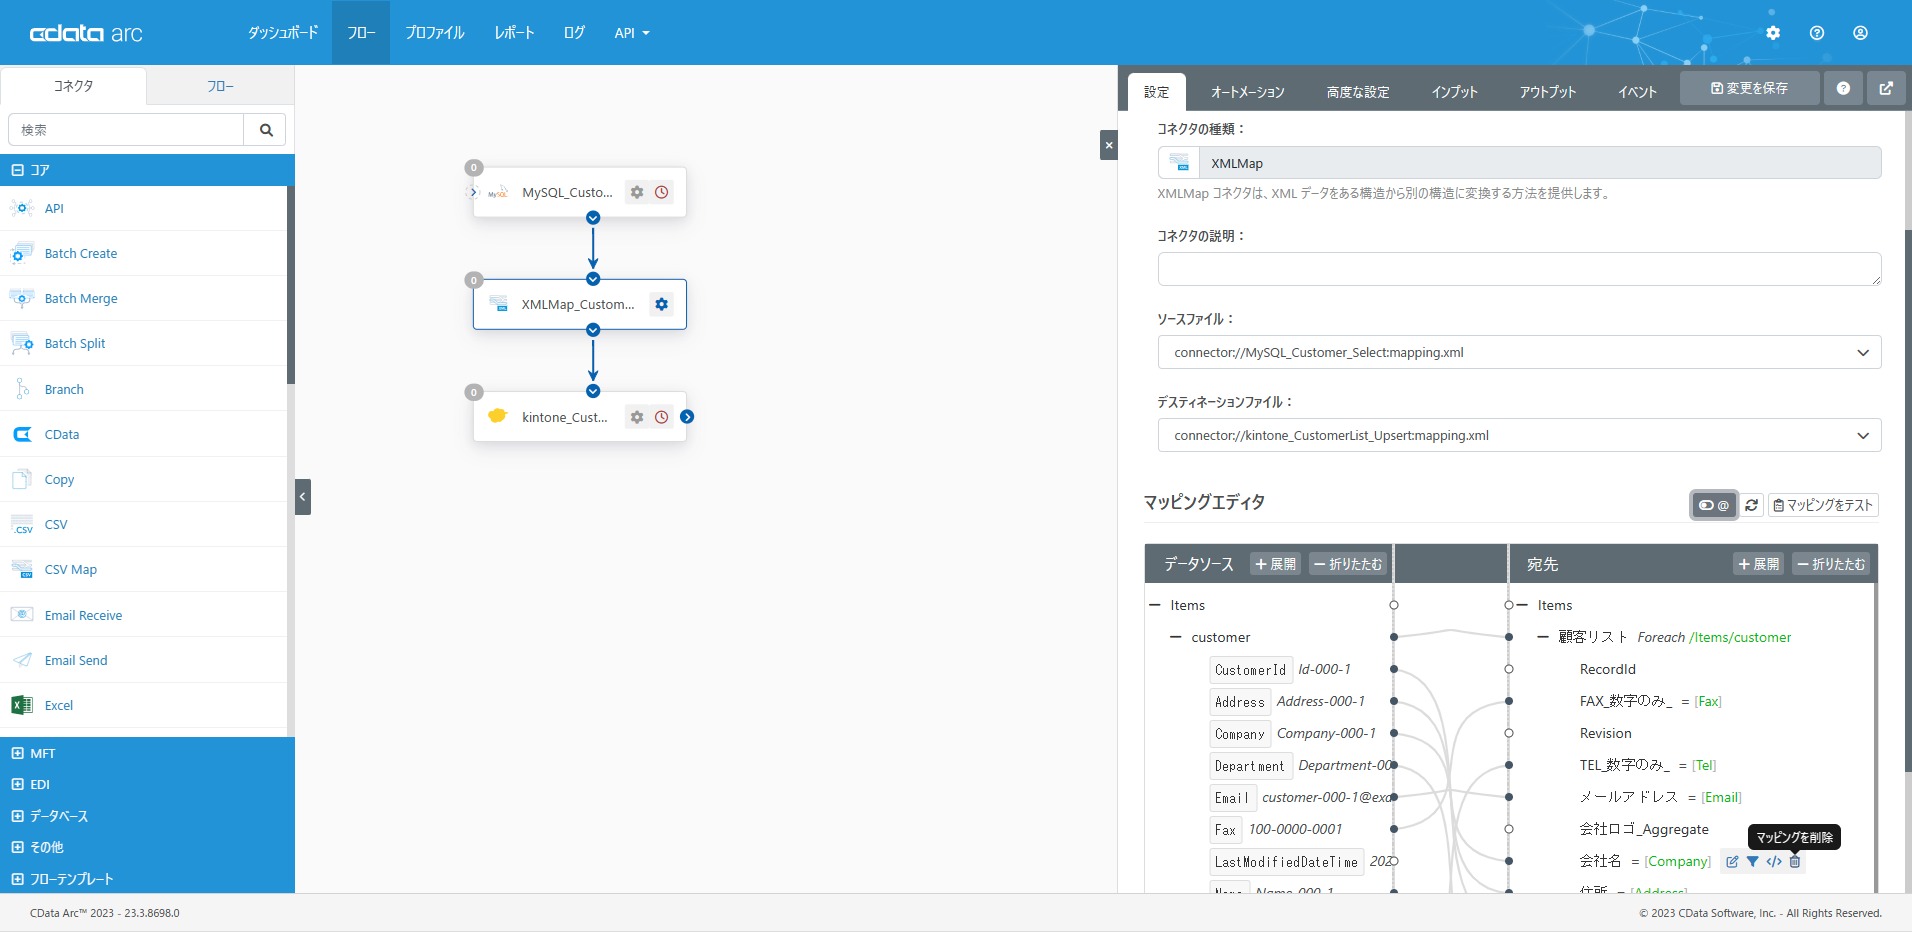Viewport: 1912px width, 932px height.
Task: Switch to the フロー sidebar tab
Action: coord(220,86)
